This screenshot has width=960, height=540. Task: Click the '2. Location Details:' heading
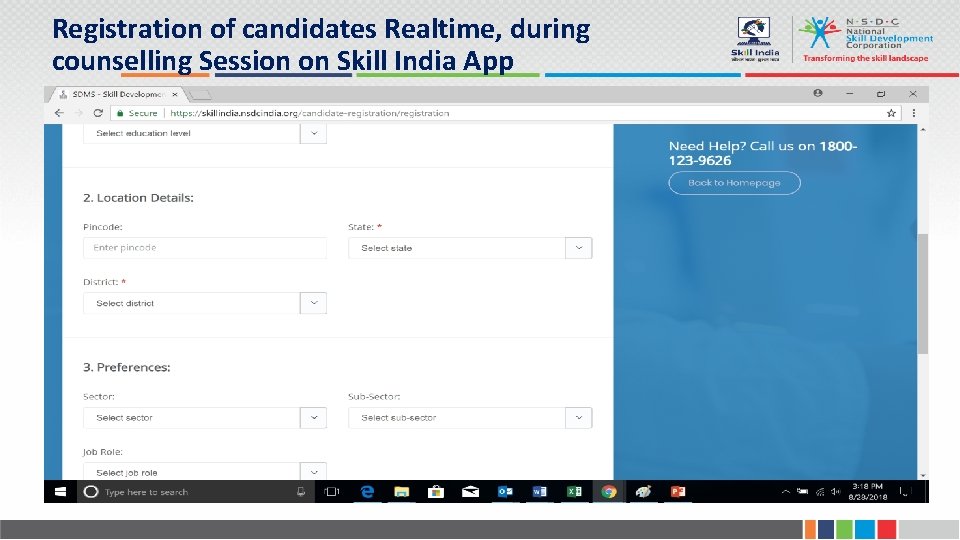pos(138,198)
